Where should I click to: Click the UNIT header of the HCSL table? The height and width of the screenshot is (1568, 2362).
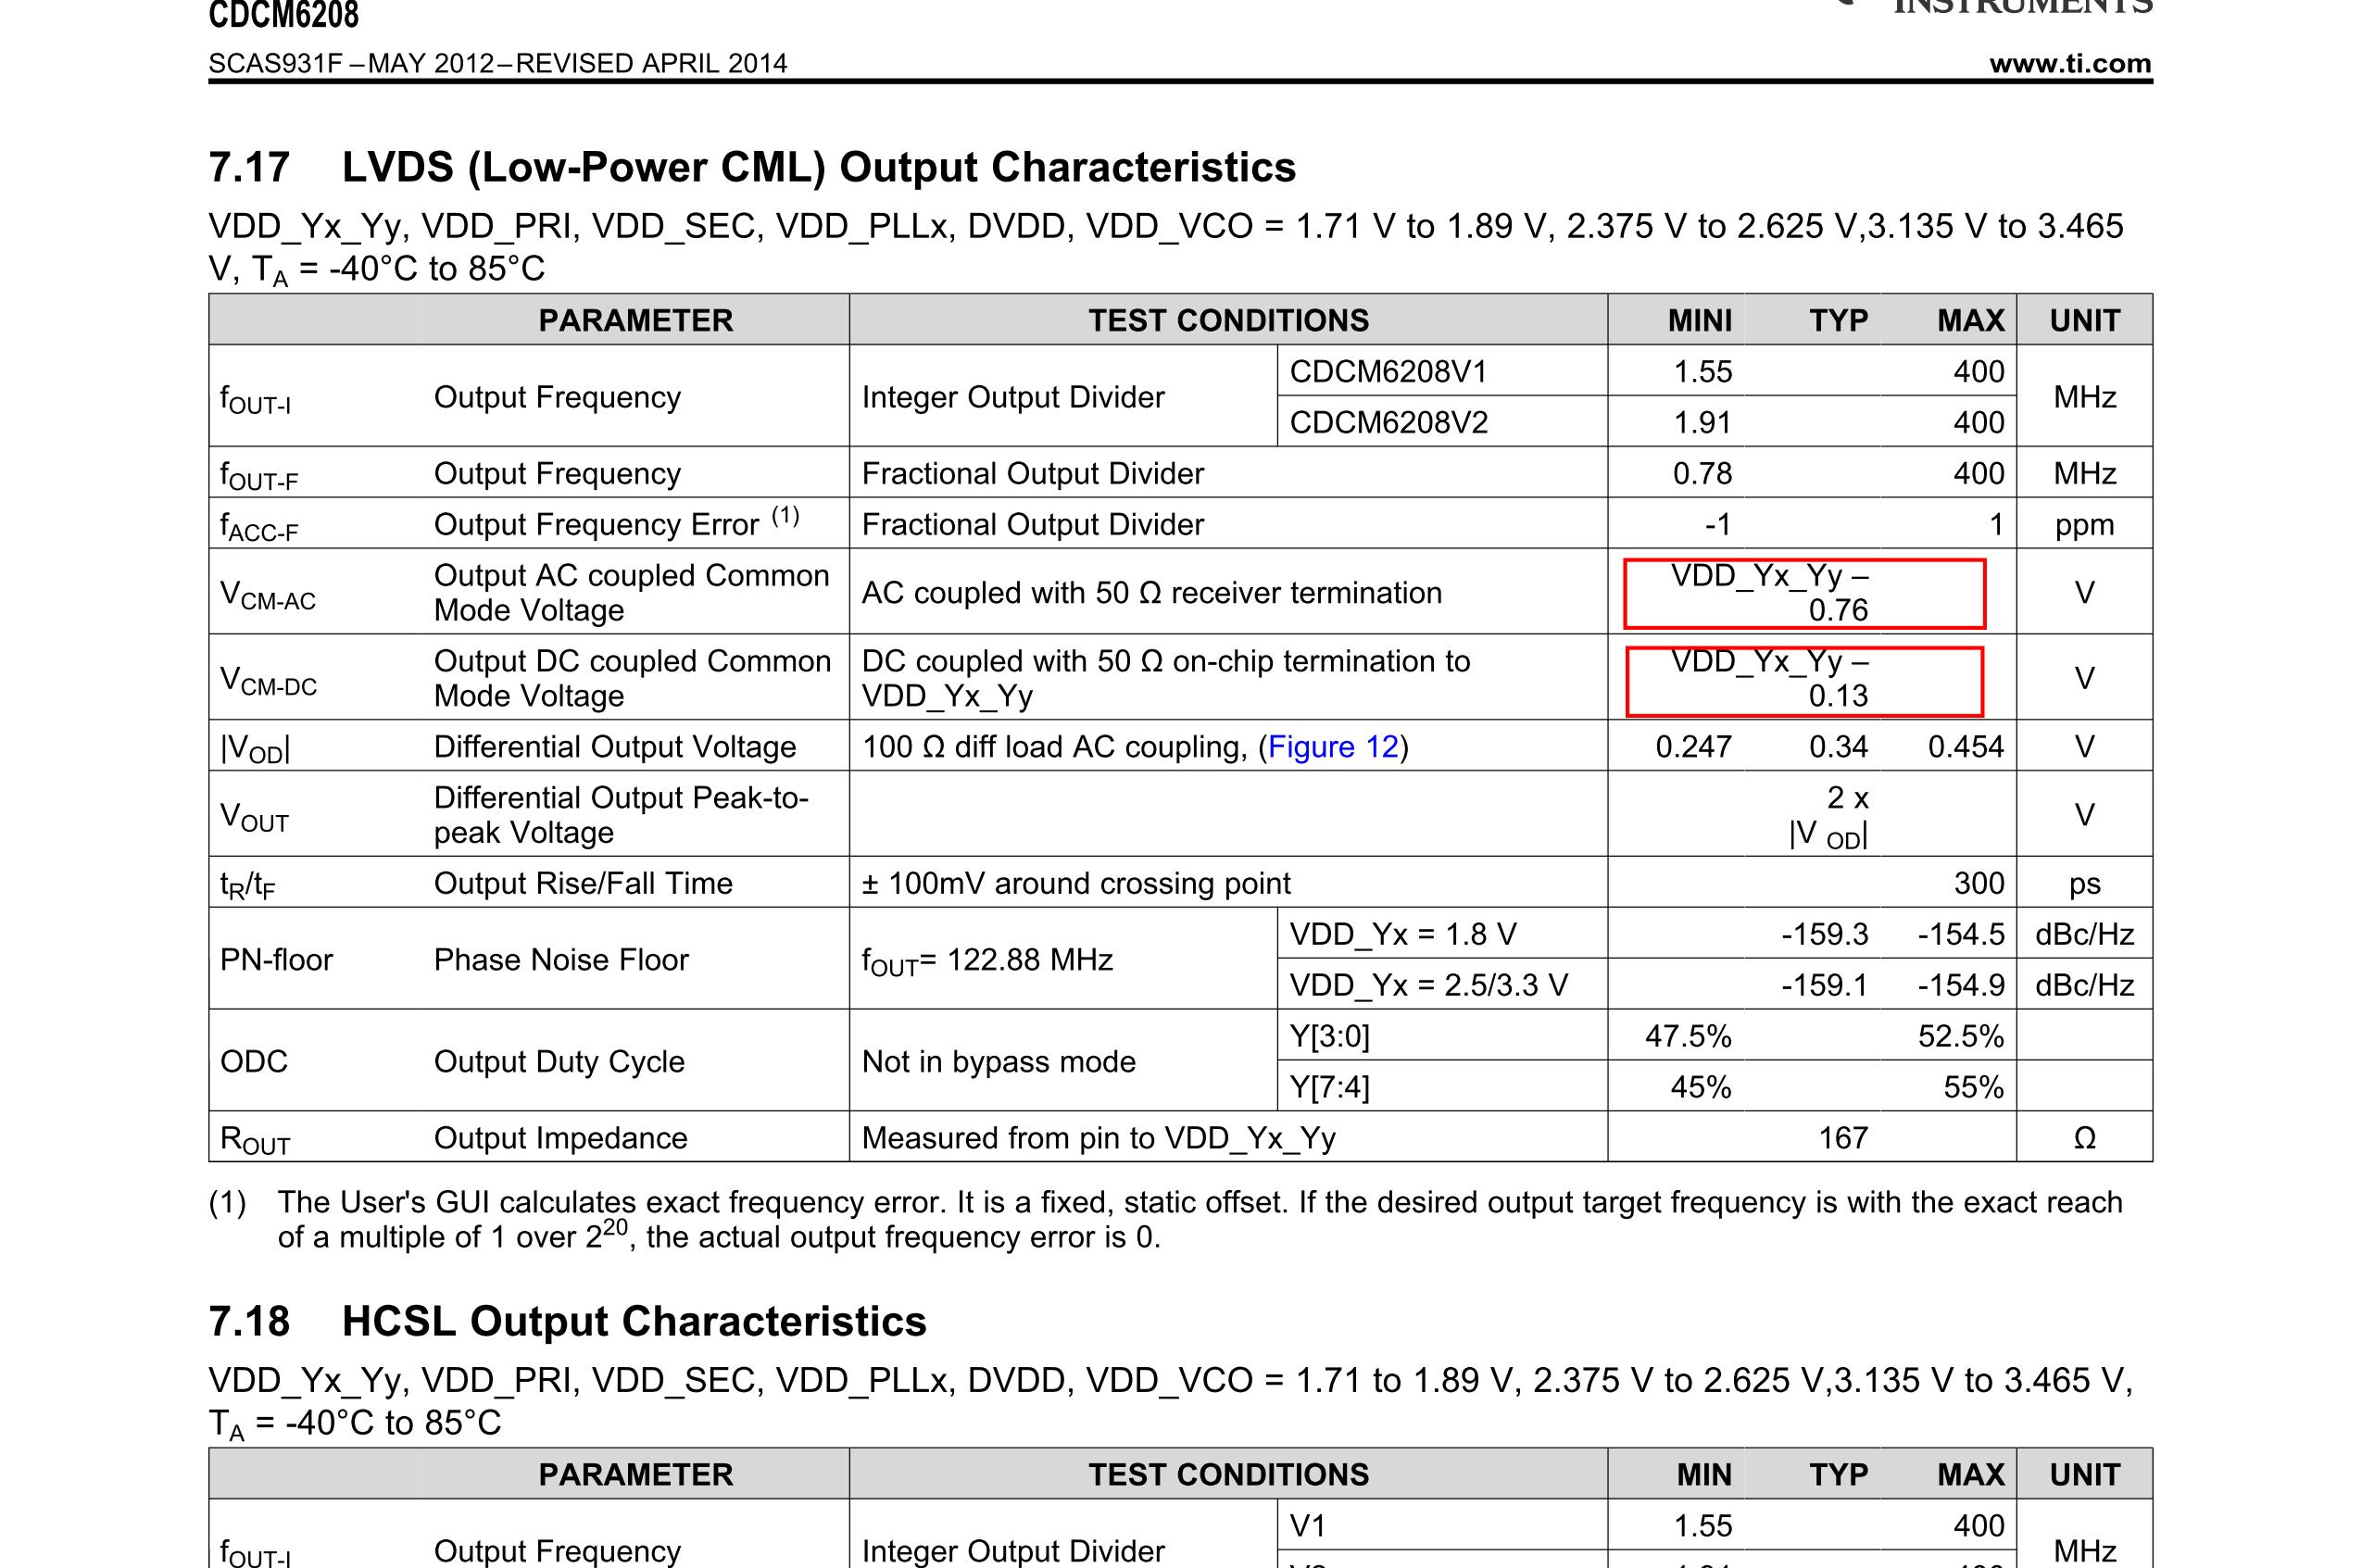coord(2084,1474)
